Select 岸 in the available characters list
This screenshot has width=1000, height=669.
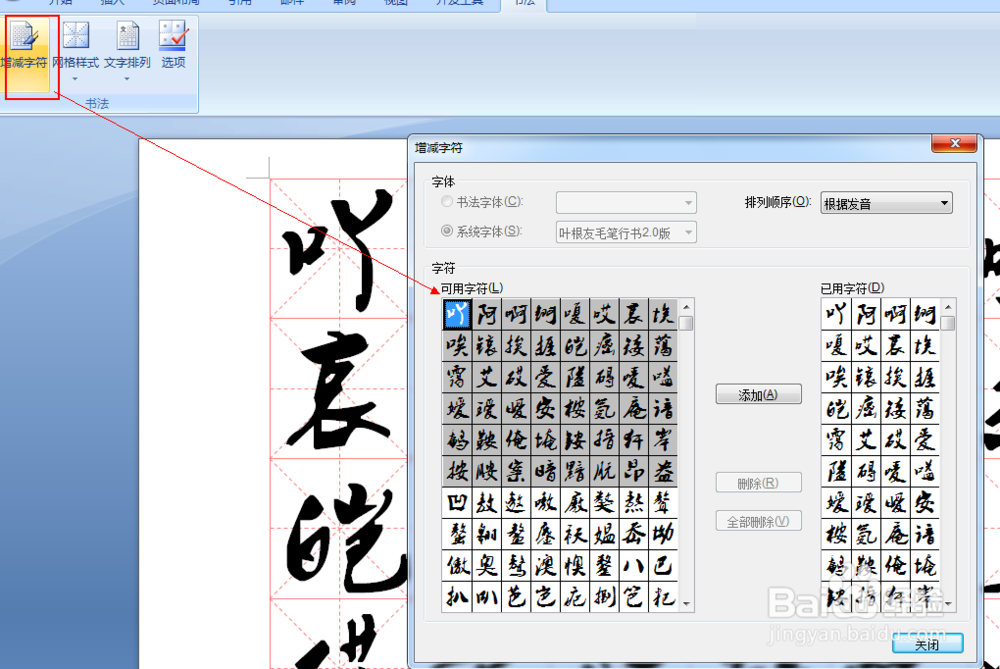click(663, 439)
